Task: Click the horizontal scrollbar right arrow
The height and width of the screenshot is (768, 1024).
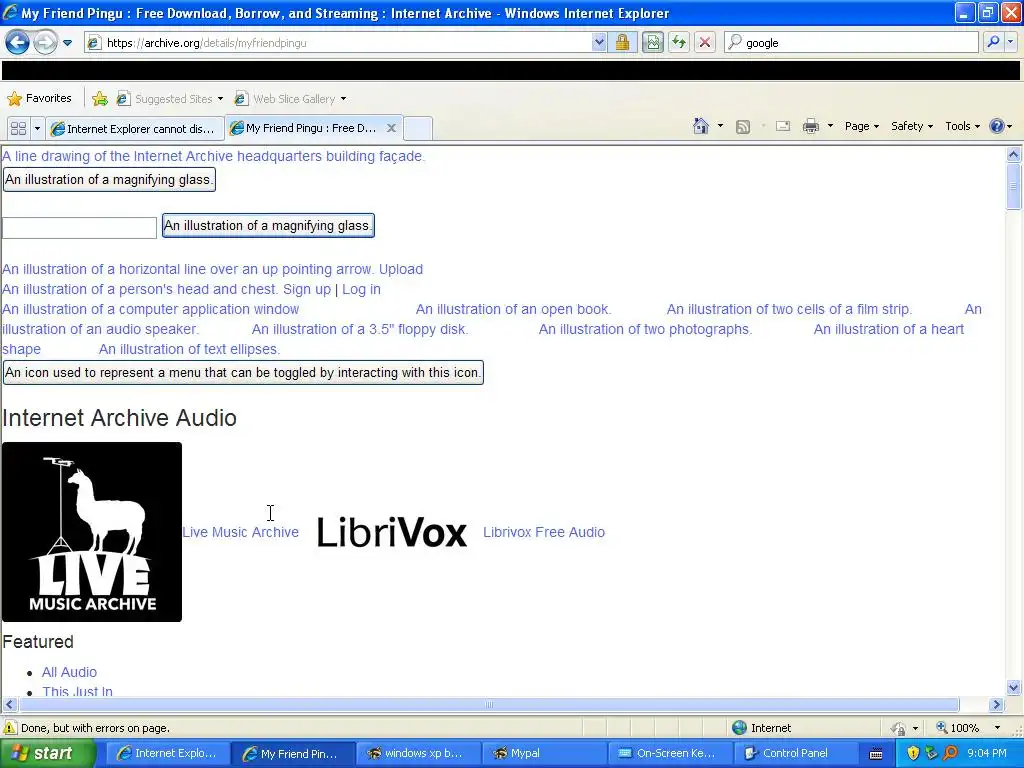Action: click(996, 705)
